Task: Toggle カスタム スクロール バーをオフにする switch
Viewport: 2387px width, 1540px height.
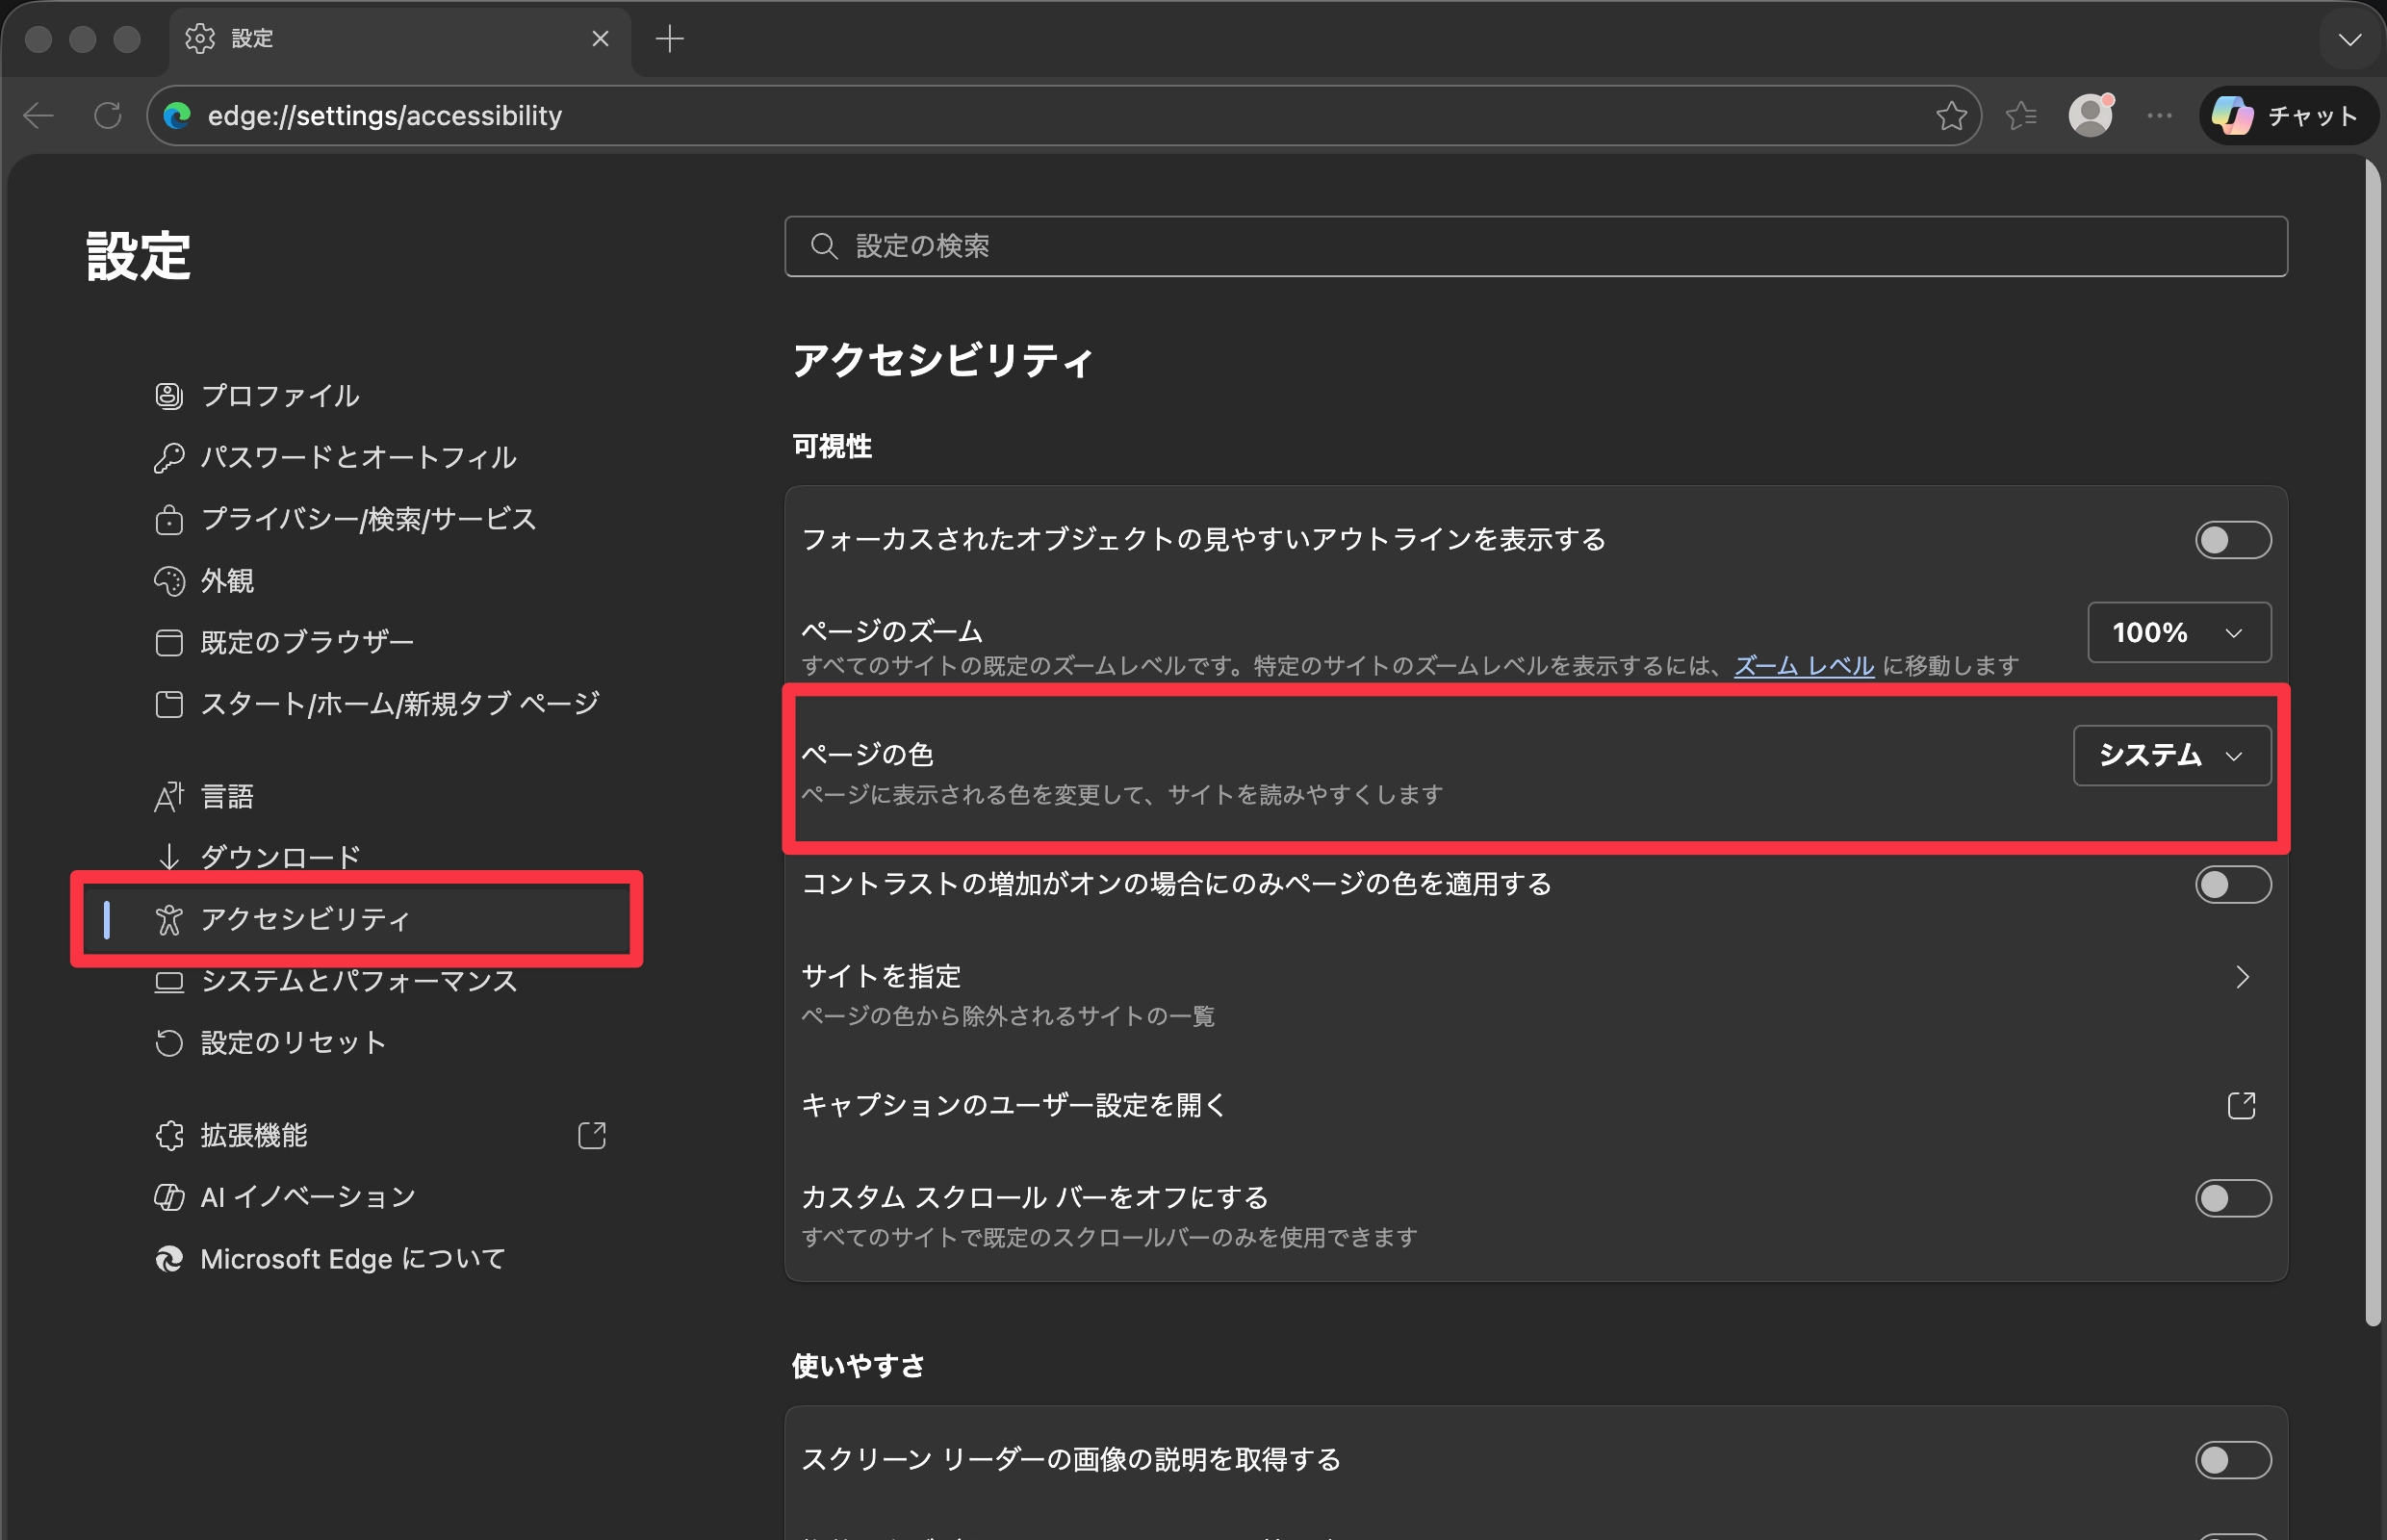Action: pos(2232,1198)
